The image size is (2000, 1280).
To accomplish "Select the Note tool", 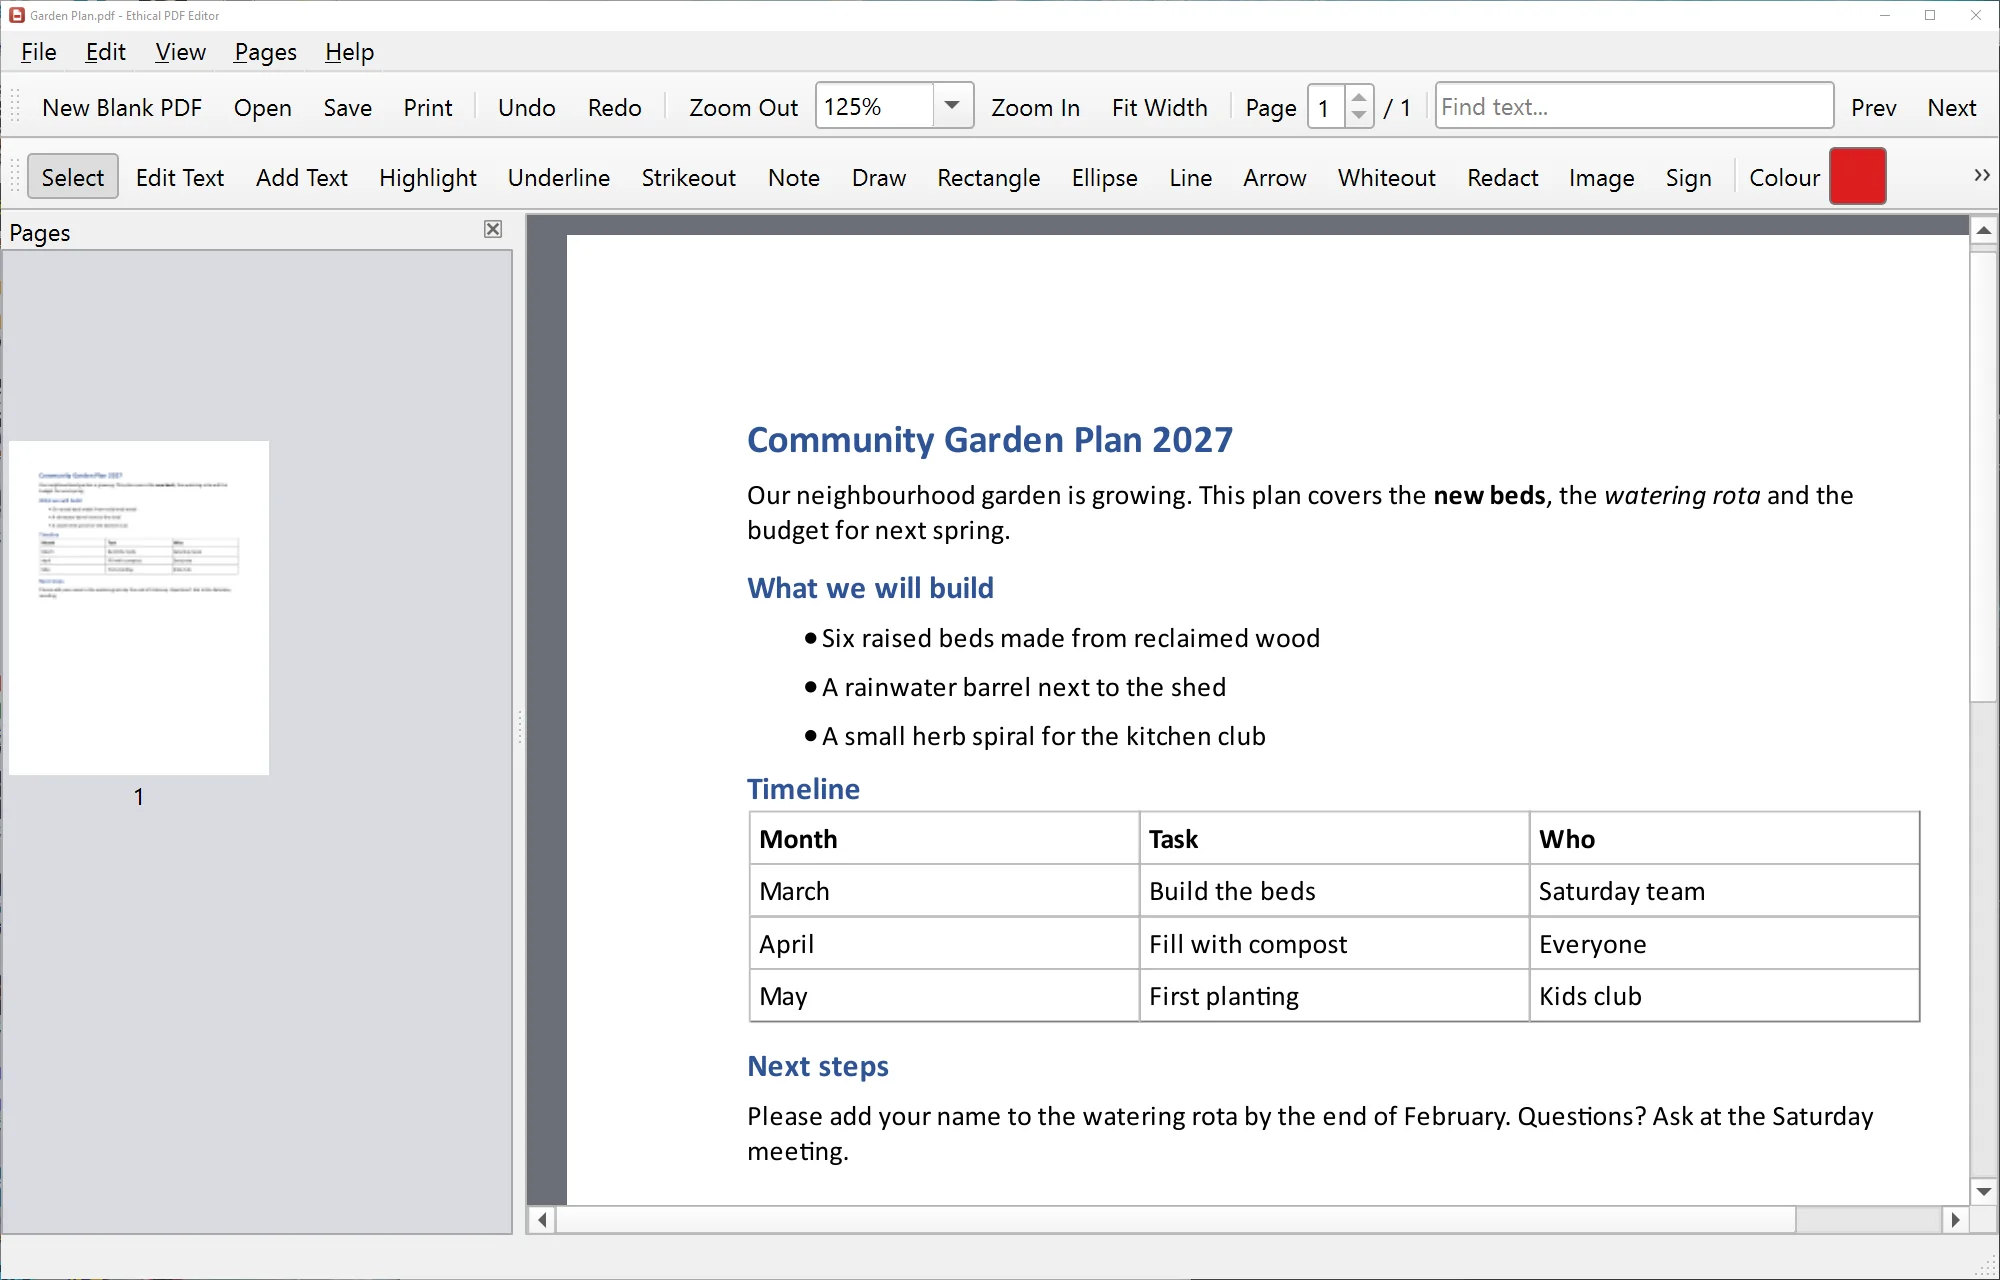I will point(794,177).
